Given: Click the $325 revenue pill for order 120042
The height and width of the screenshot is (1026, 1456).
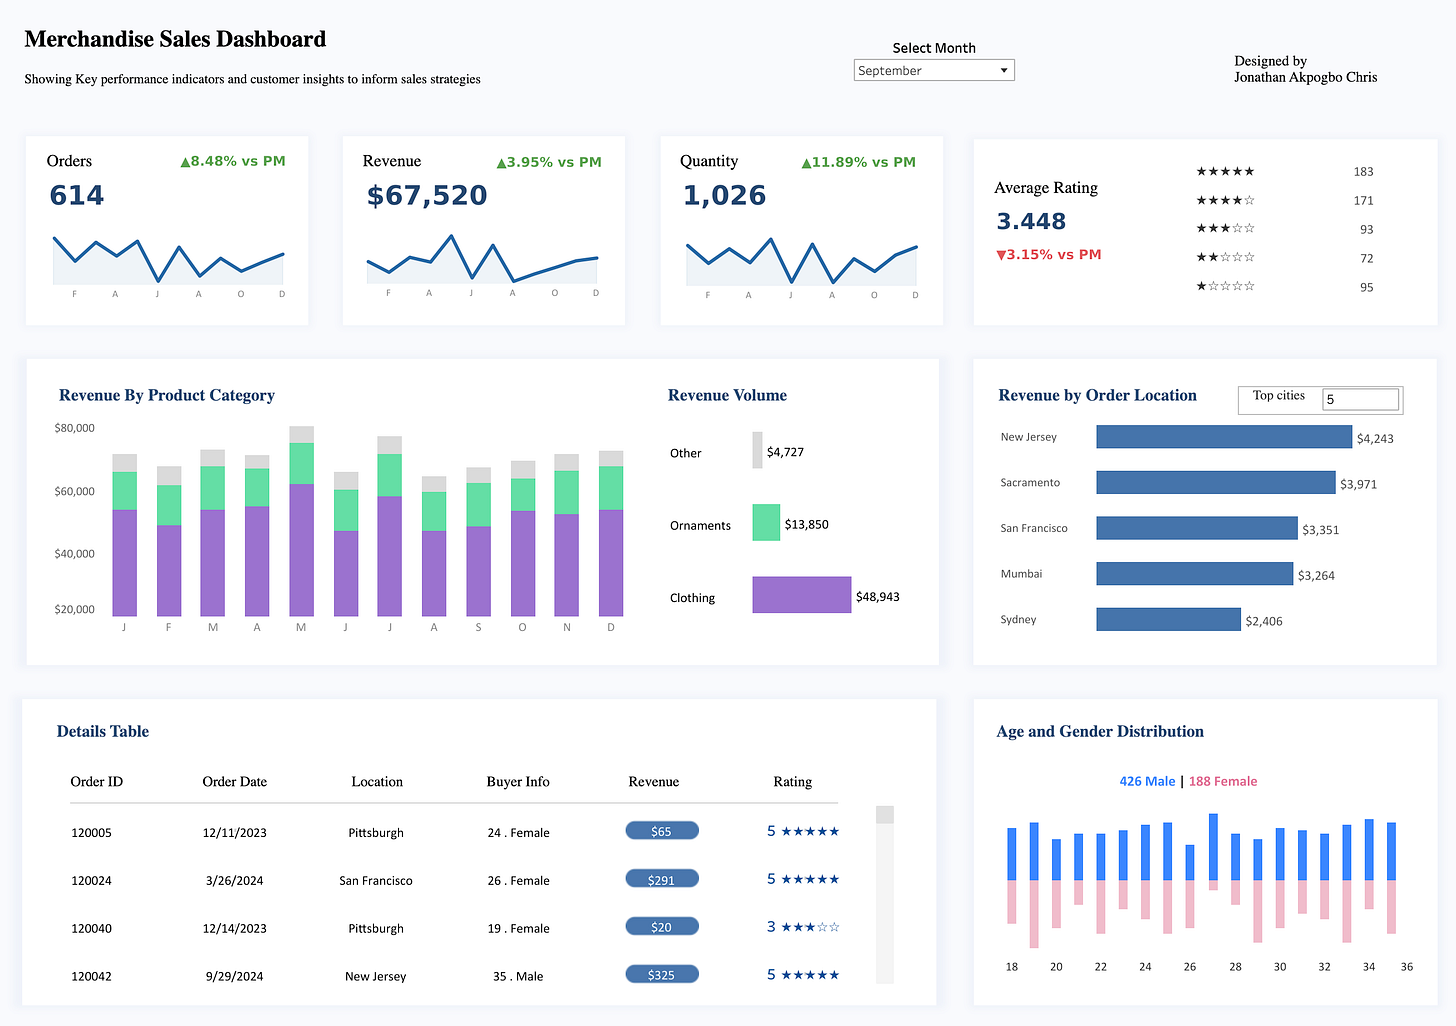Looking at the screenshot, I should coord(662,974).
